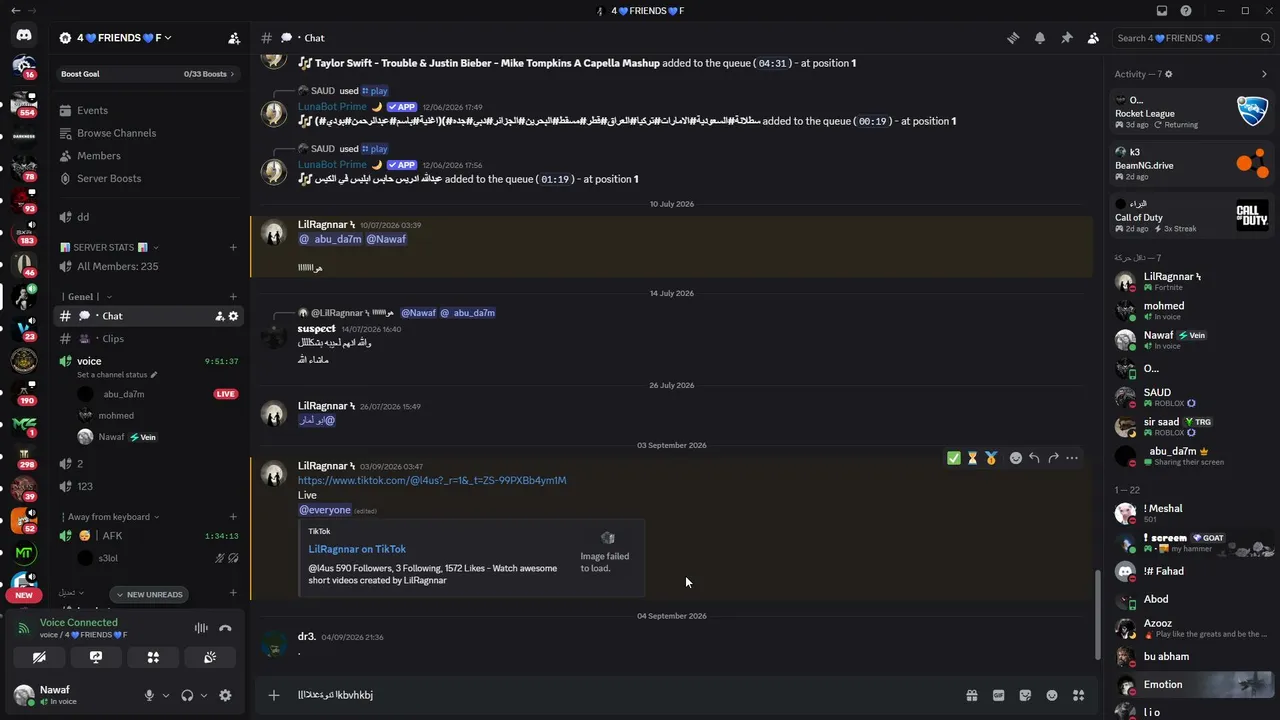Open the GIF picker in message bar
This screenshot has height=720, width=1280.
(998, 695)
